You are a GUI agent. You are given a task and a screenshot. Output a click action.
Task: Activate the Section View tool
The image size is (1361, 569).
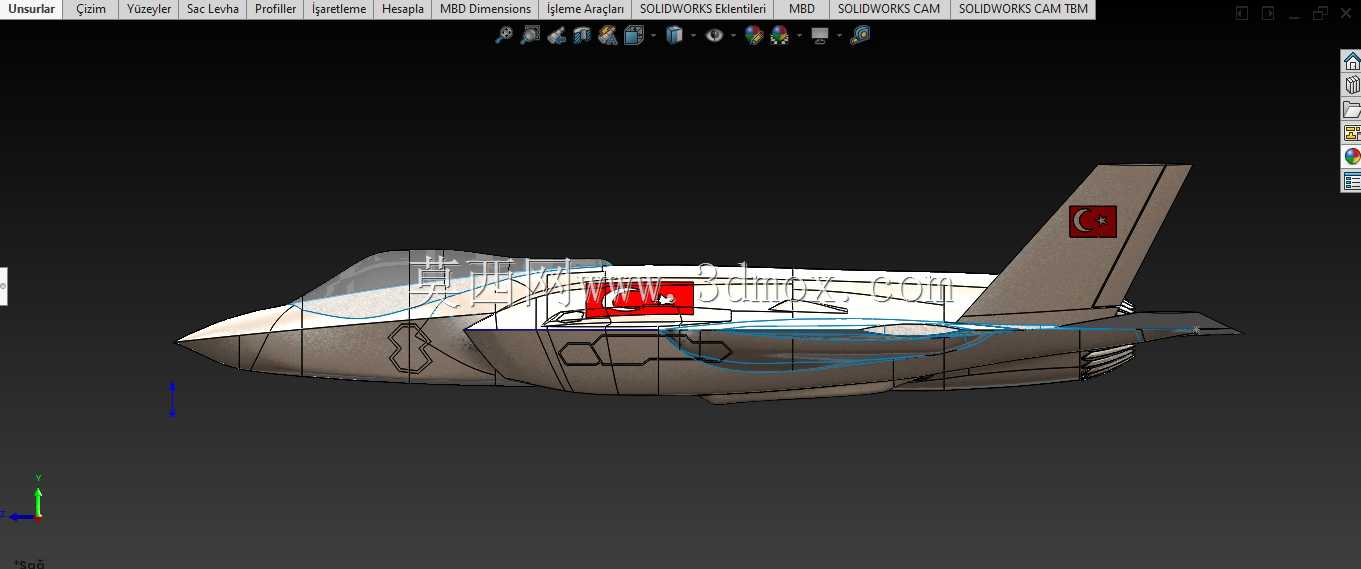click(x=582, y=35)
